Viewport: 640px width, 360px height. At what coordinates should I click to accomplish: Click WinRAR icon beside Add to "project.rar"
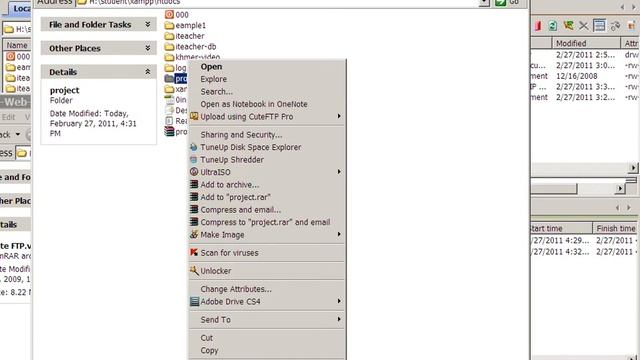coord(194,197)
